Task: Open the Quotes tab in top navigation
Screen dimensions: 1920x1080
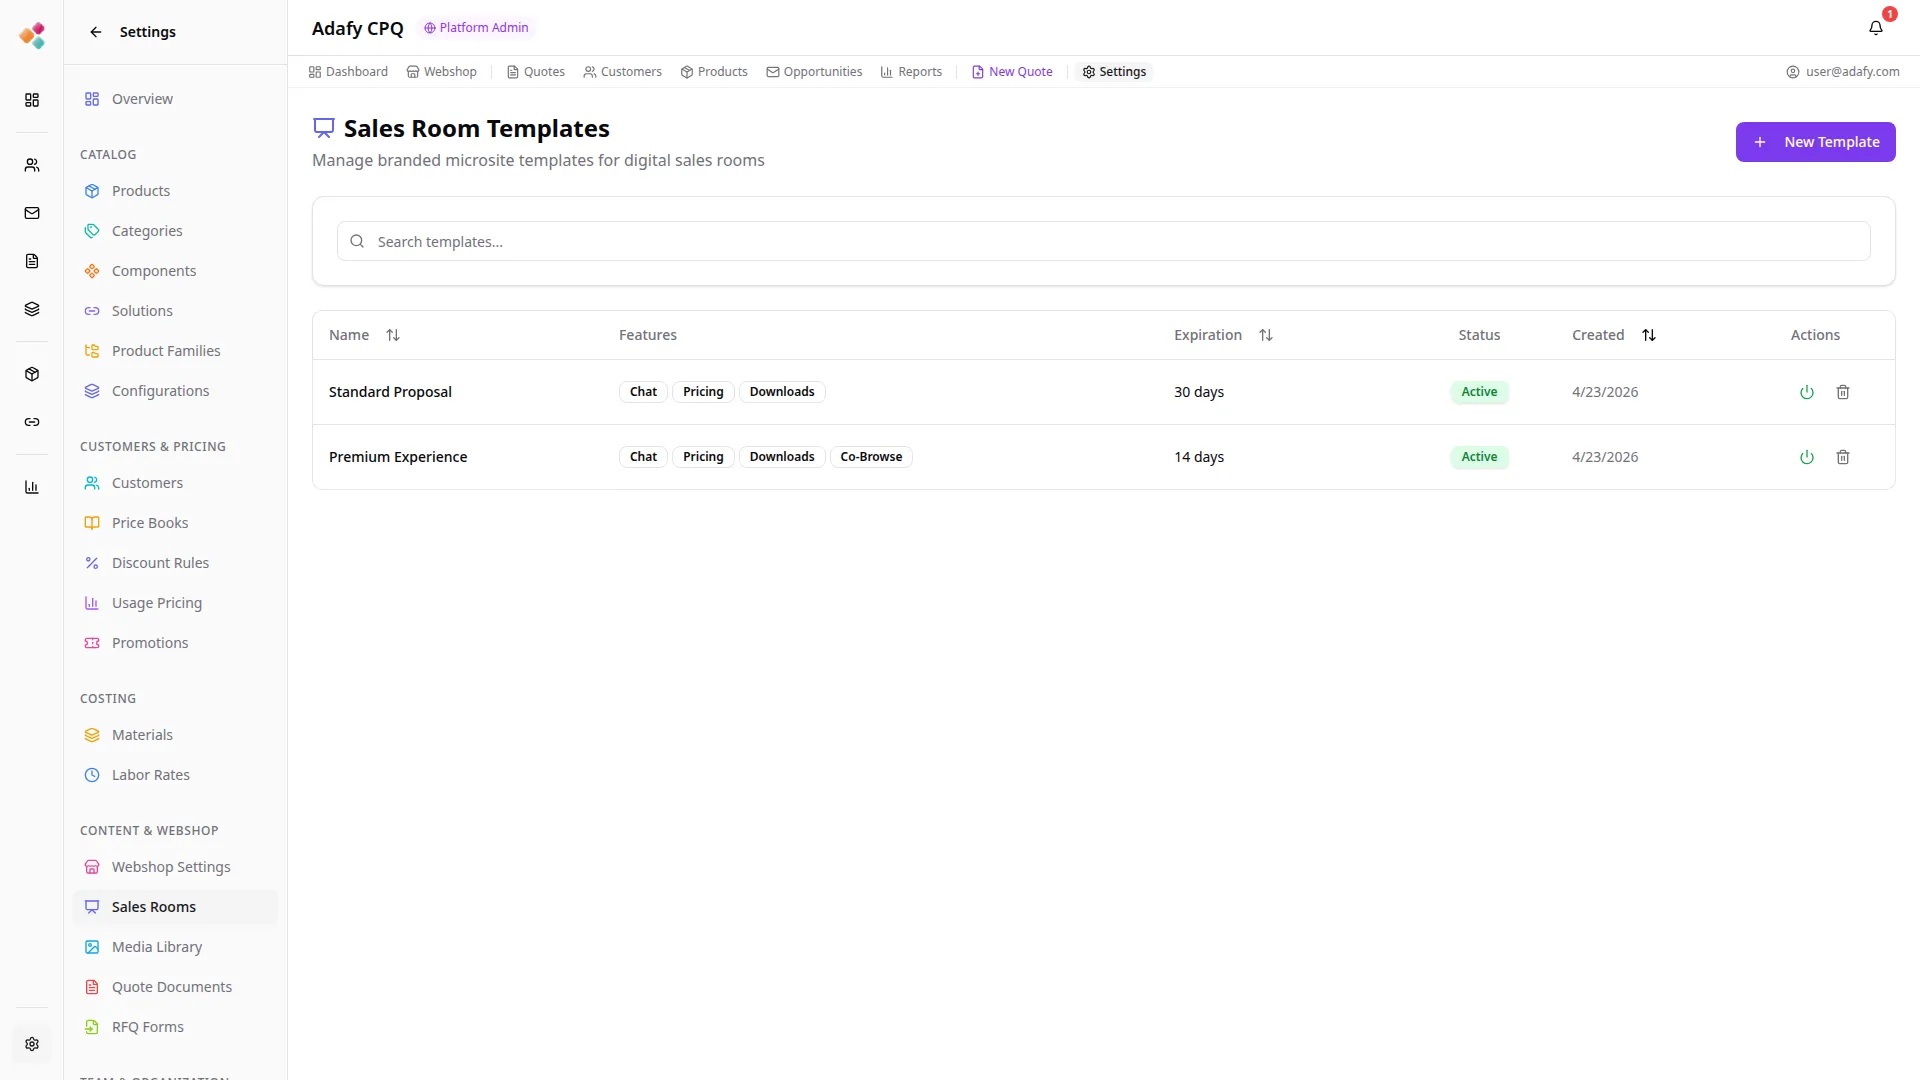Action: [x=535, y=72]
